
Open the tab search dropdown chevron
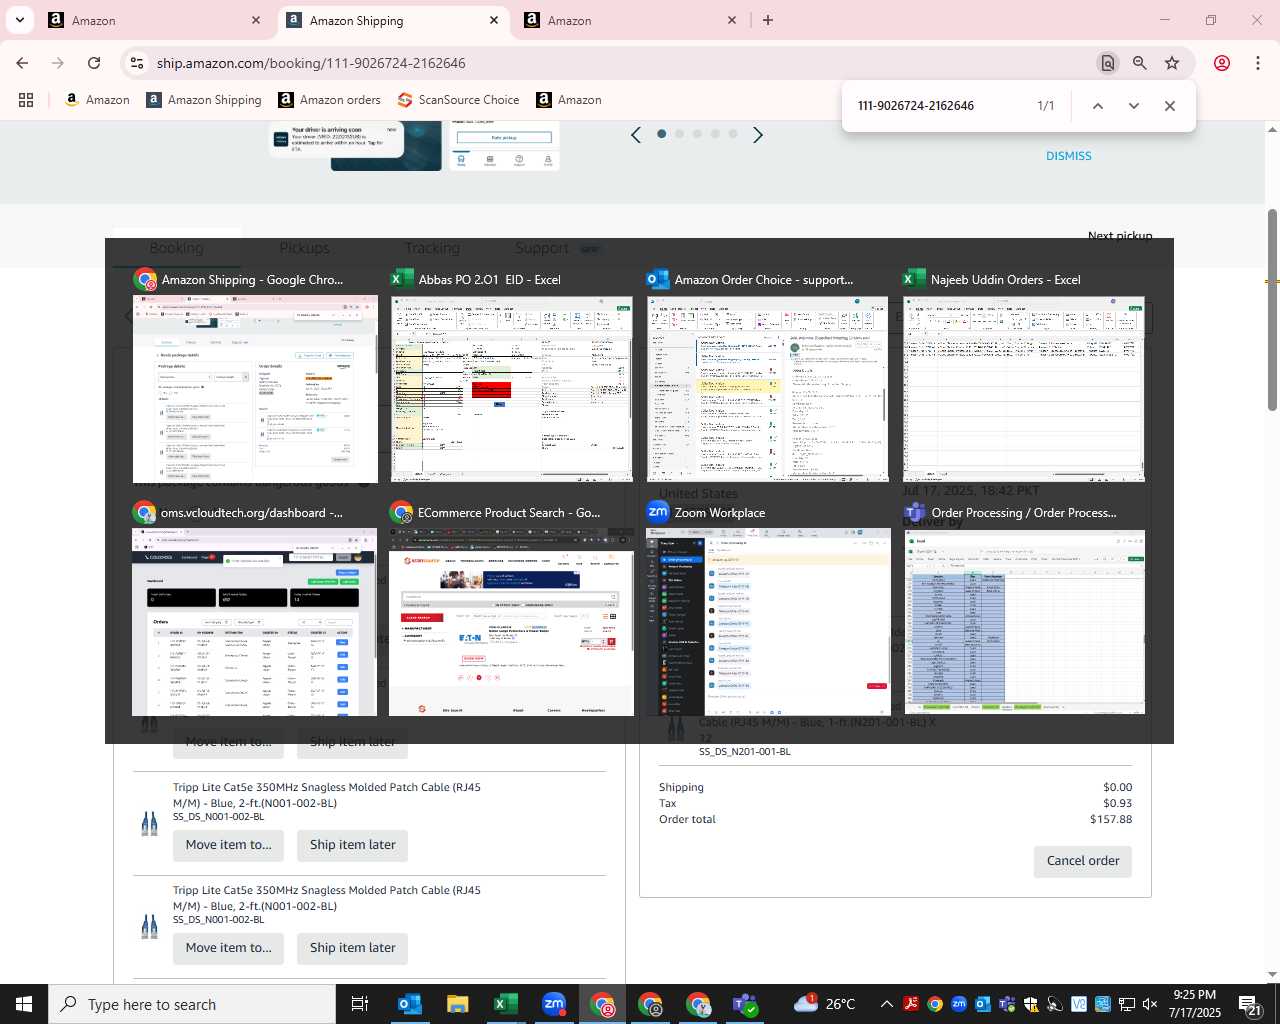(x=20, y=20)
